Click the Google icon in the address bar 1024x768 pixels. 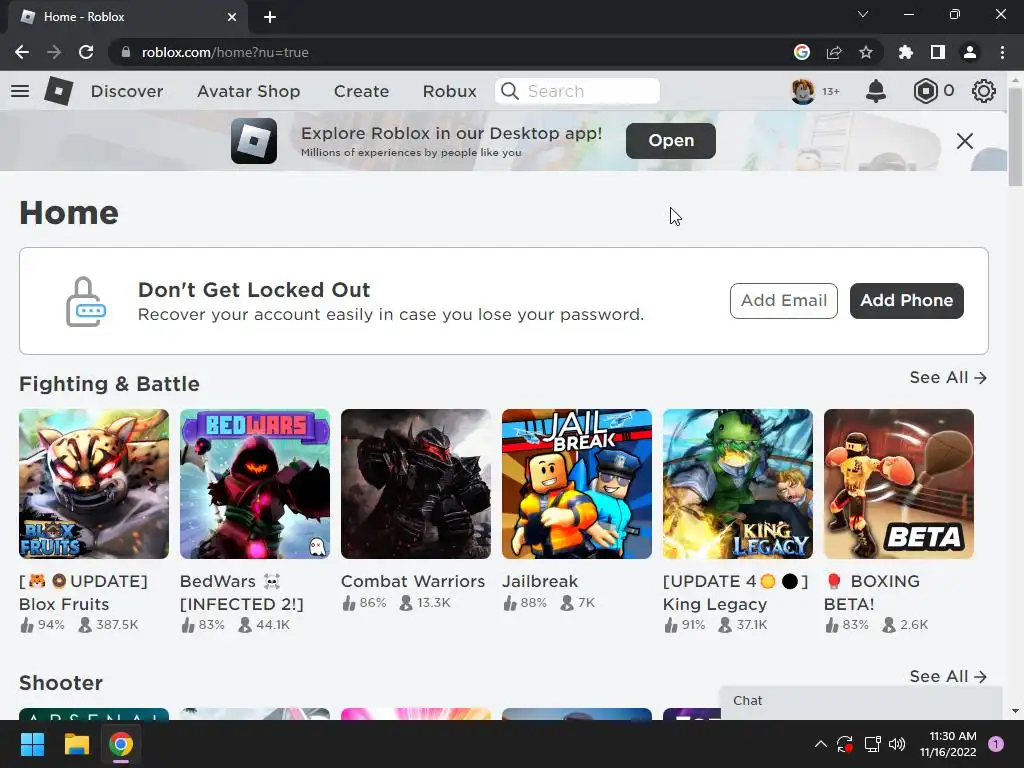[802, 52]
